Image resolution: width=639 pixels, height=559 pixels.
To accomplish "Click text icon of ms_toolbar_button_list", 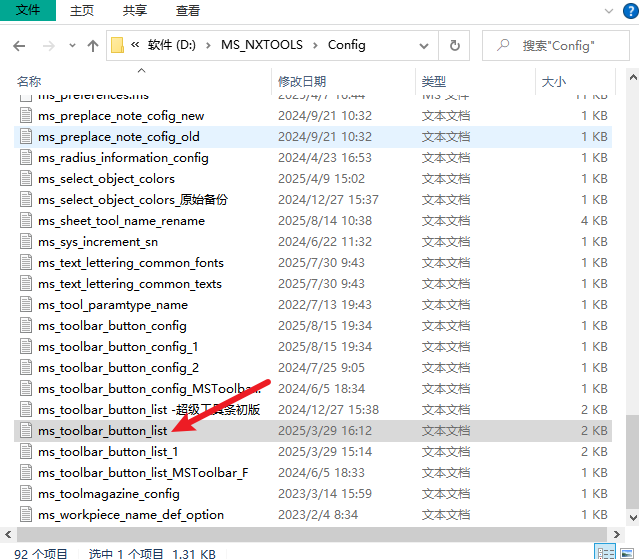I will [26, 431].
